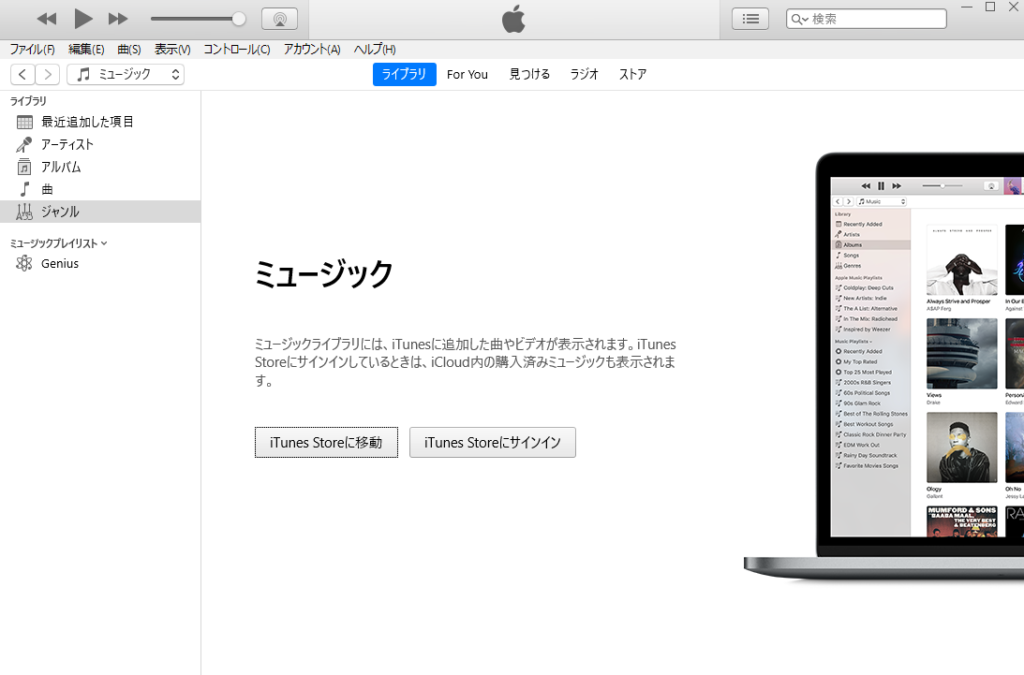Open the ヘルプ(H) menu
Screen dimensions: 1024x675
[374, 50]
